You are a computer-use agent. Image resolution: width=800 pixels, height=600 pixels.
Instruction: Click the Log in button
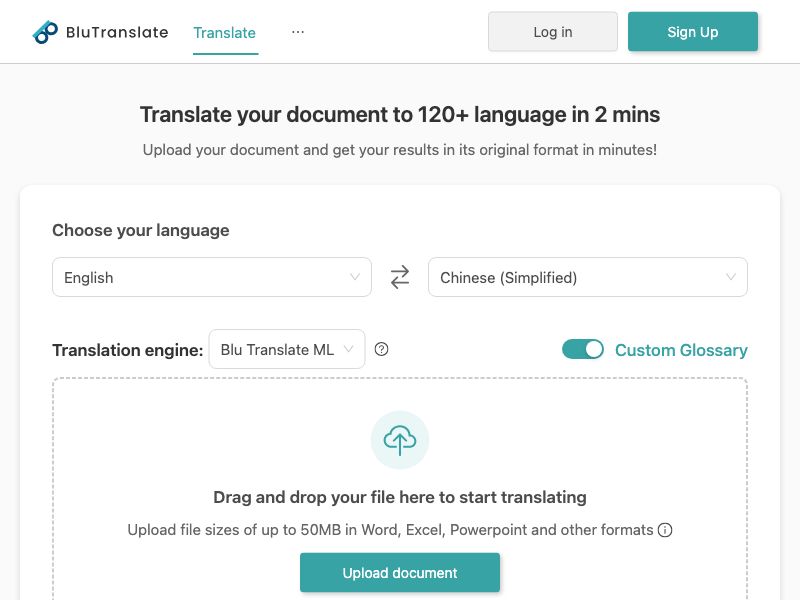tap(553, 32)
